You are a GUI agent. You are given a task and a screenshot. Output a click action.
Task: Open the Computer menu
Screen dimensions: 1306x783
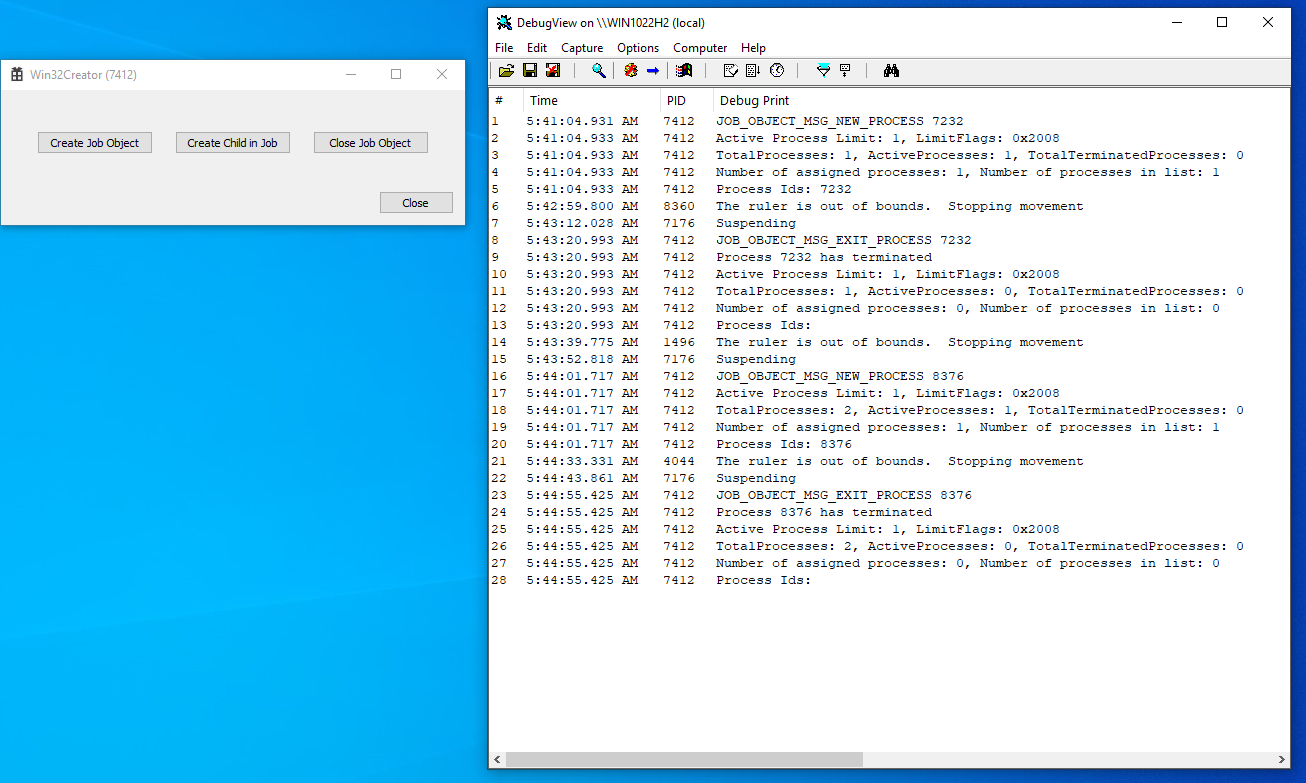(x=700, y=47)
